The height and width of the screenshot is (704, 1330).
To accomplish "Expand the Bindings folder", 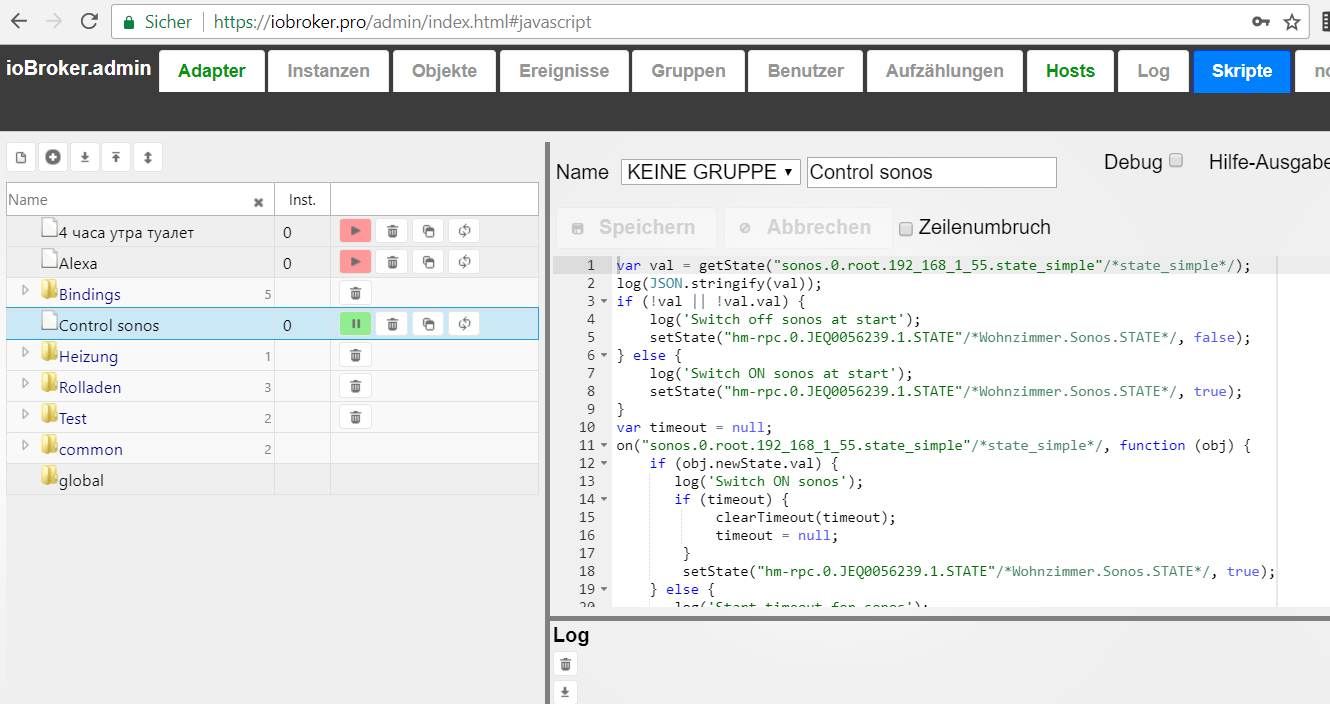I will pos(26,291).
